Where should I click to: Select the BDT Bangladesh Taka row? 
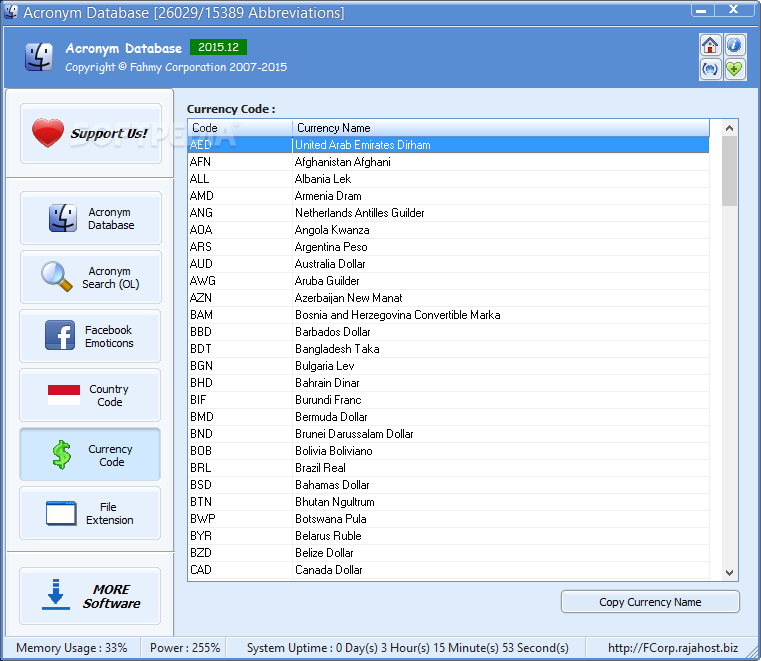click(x=448, y=348)
